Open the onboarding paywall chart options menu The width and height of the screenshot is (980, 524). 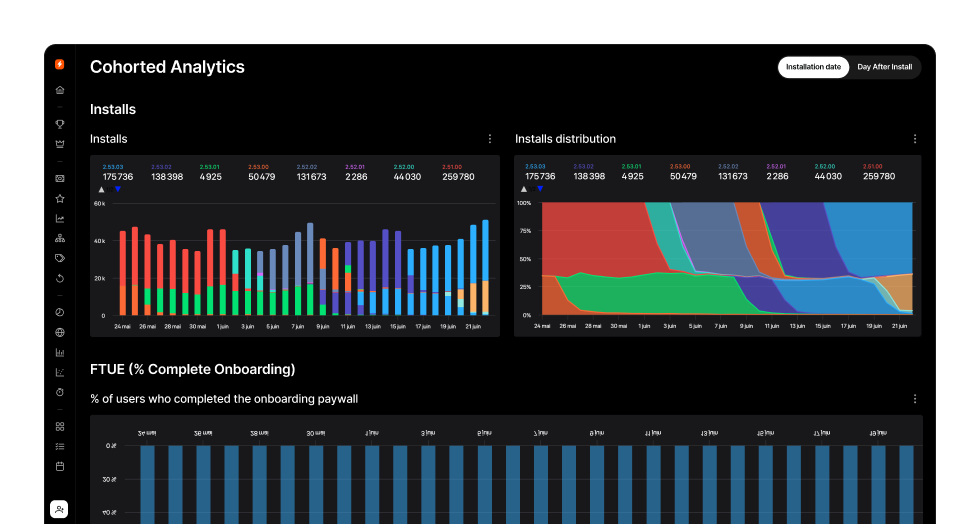[914, 399]
